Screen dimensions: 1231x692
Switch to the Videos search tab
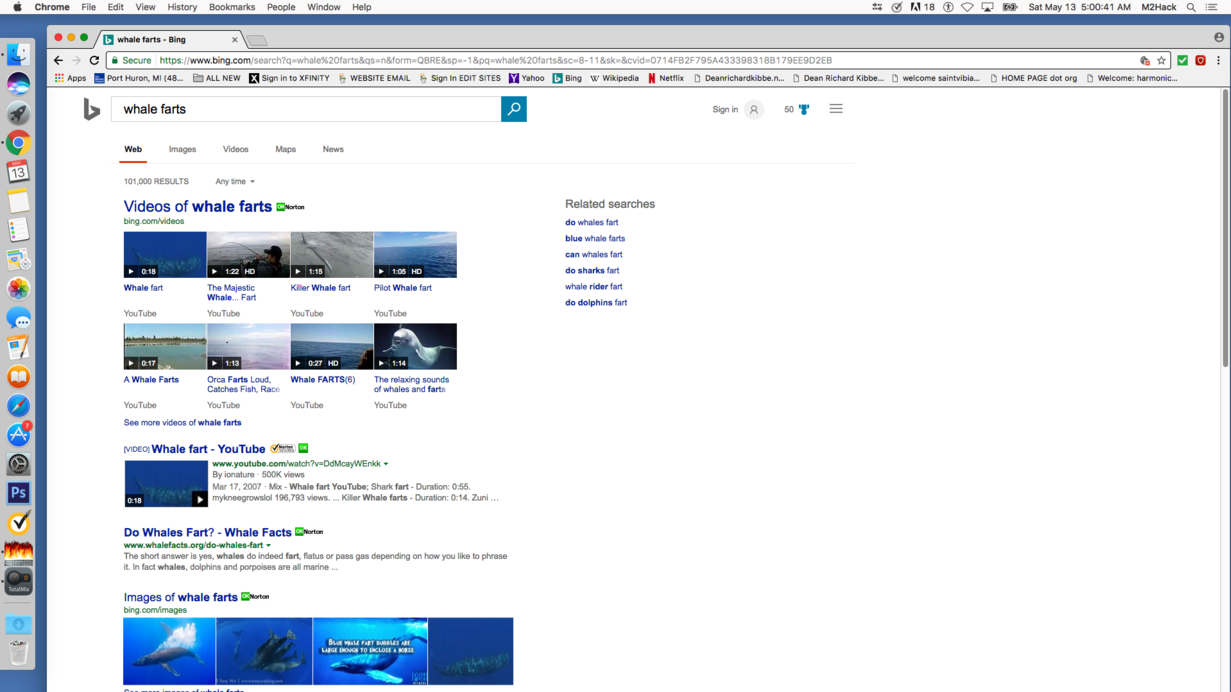(236, 149)
